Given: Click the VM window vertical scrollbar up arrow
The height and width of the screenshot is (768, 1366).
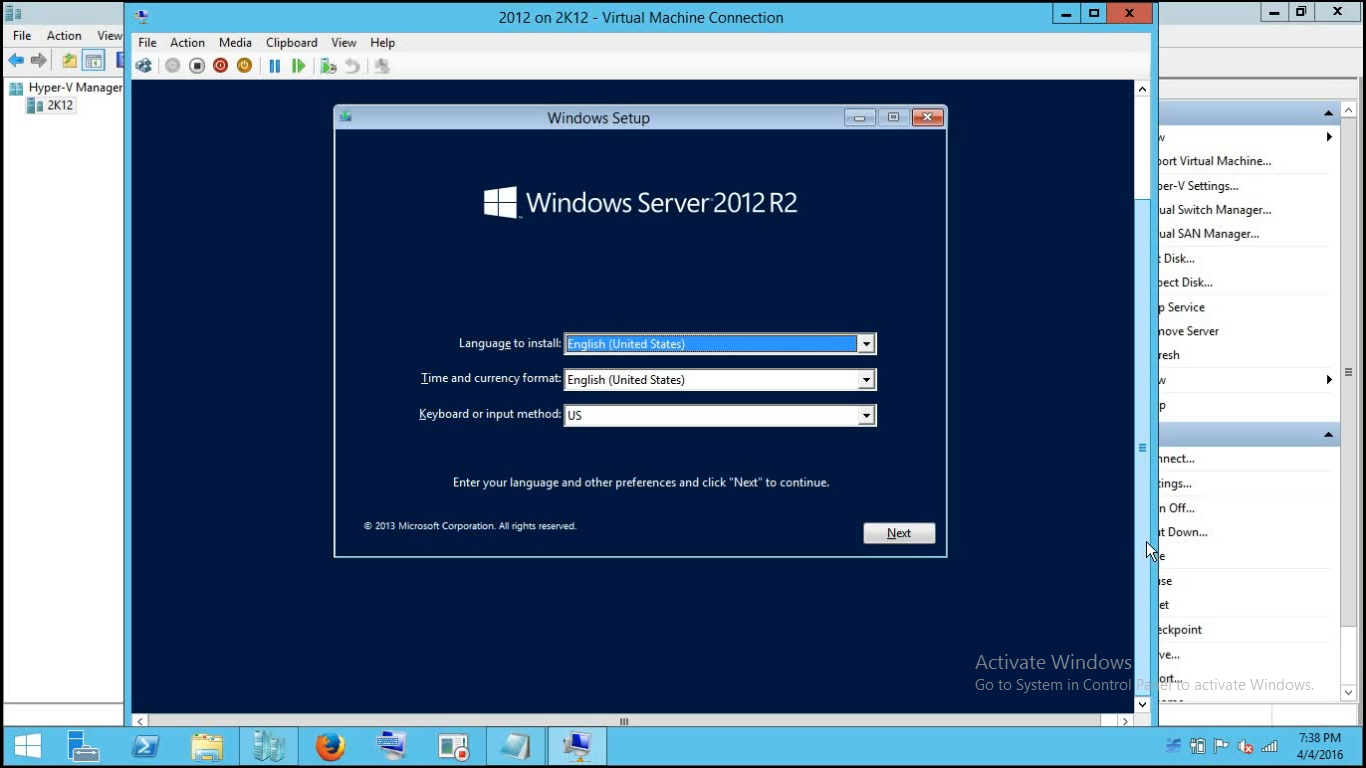Looking at the screenshot, I should [1142, 89].
